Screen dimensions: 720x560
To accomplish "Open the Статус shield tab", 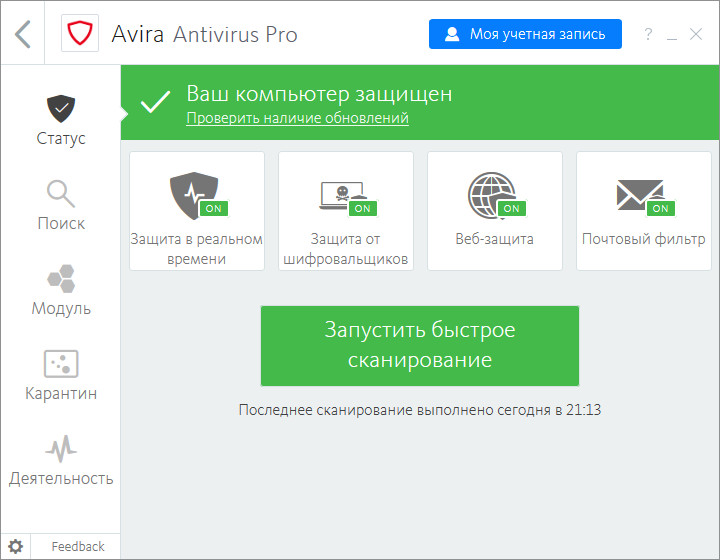I will pyautogui.click(x=60, y=120).
